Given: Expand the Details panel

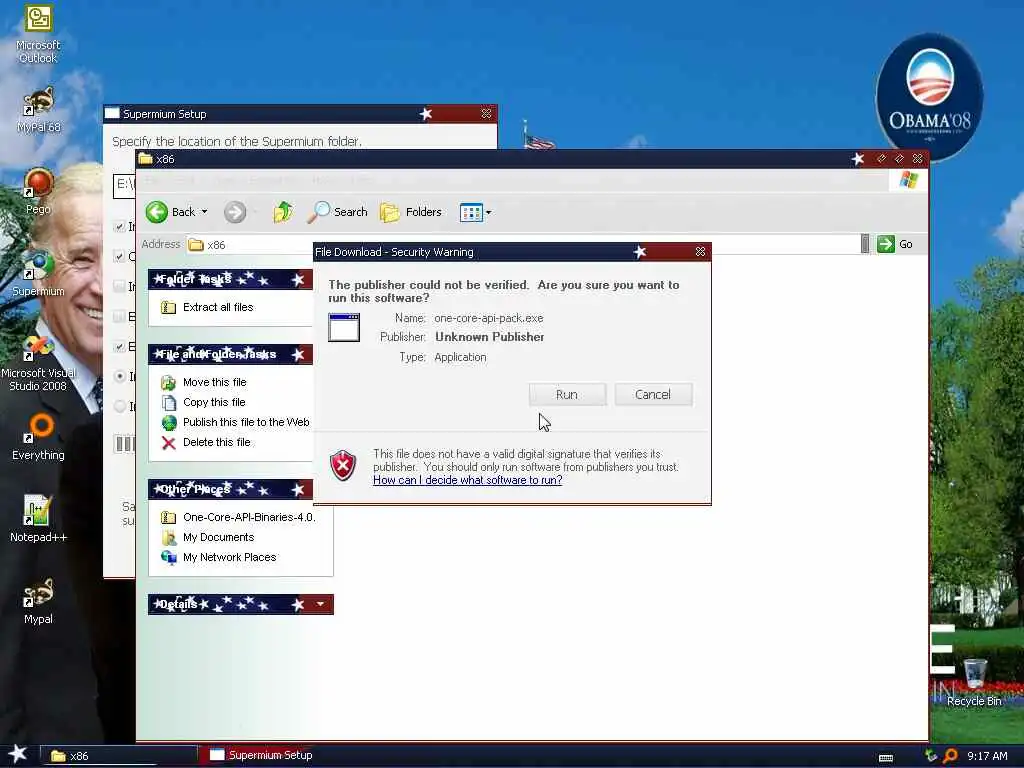Looking at the screenshot, I should coord(320,604).
